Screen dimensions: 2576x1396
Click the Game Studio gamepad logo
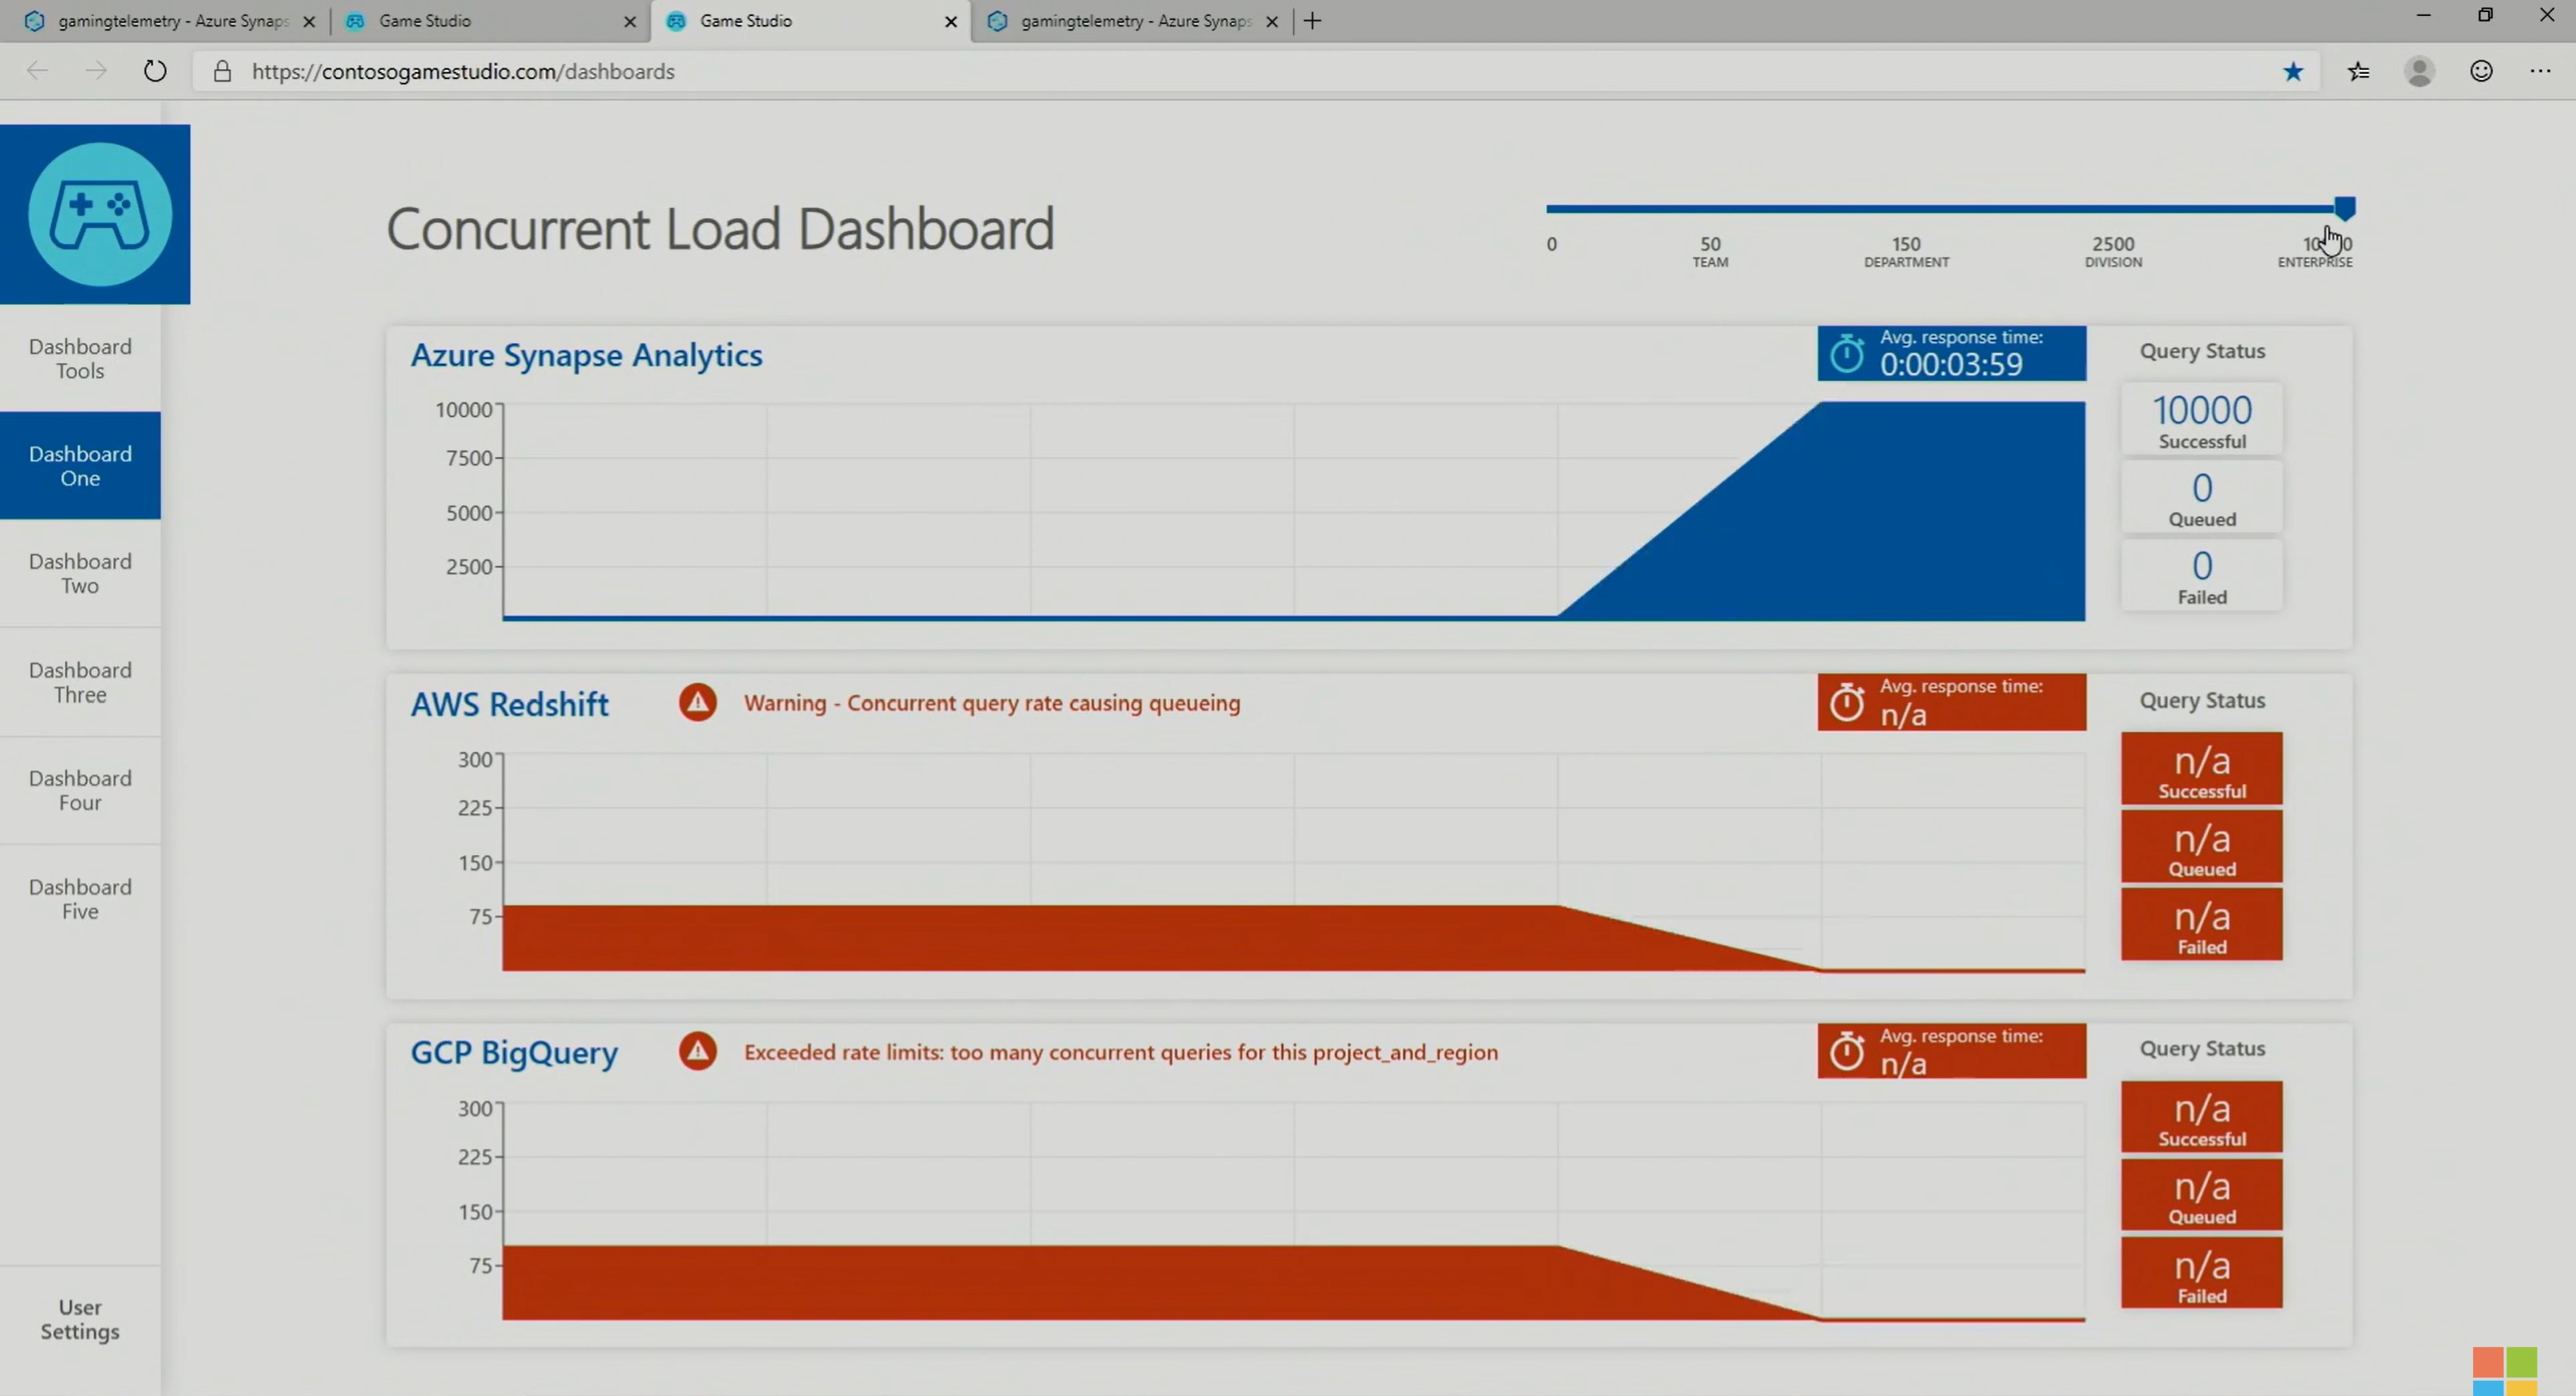coord(100,214)
